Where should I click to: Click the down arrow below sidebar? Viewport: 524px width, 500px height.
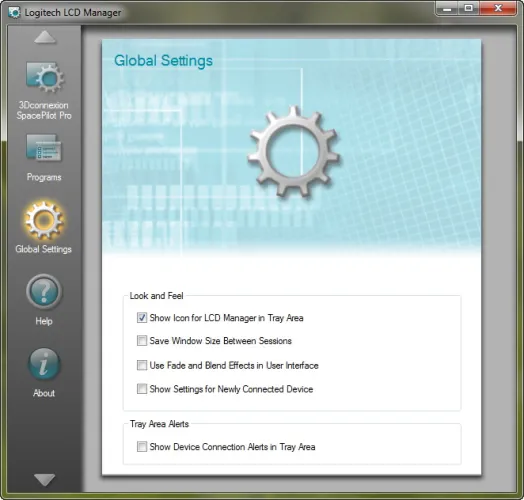(44, 480)
